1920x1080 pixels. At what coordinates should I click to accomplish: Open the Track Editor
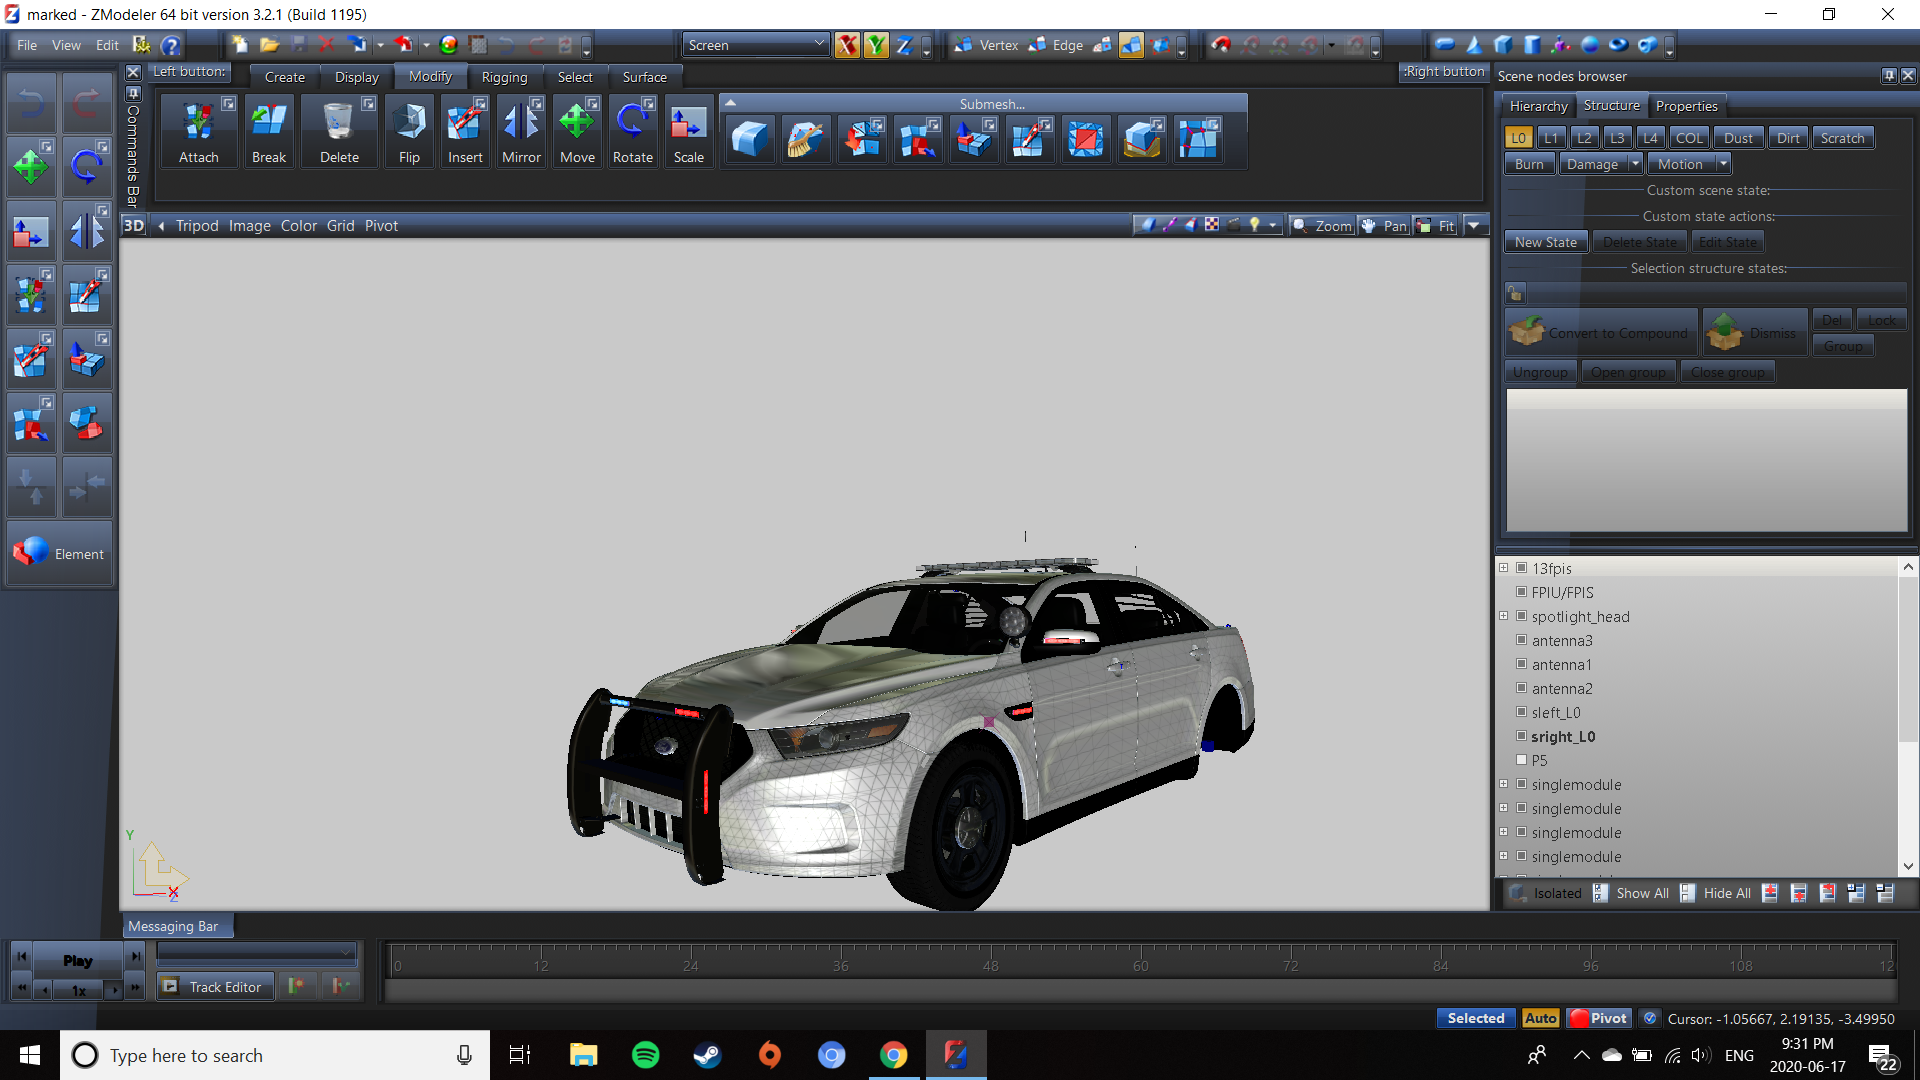(x=215, y=986)
